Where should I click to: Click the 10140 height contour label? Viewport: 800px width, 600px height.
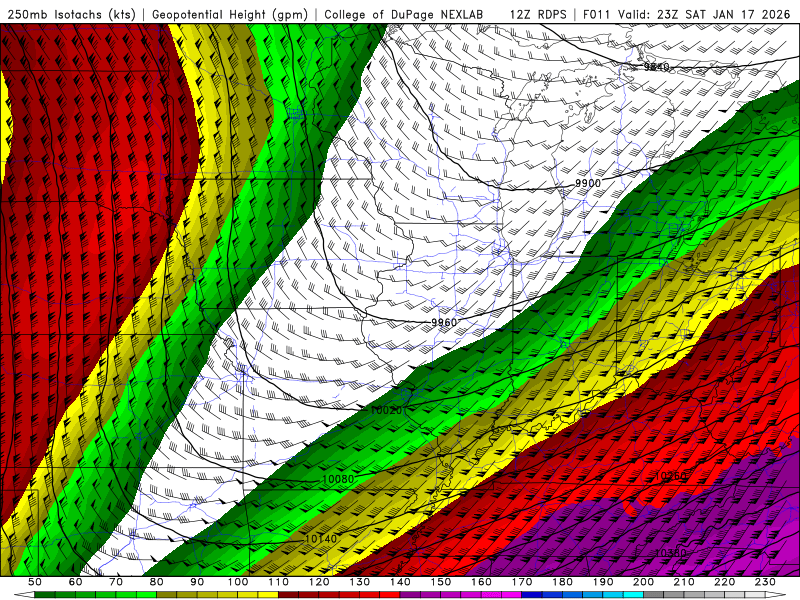(x=321, y=539)
